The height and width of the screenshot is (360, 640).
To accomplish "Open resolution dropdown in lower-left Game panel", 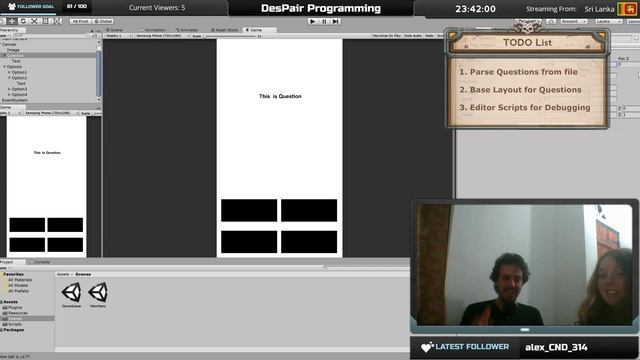I will (51, 113).
